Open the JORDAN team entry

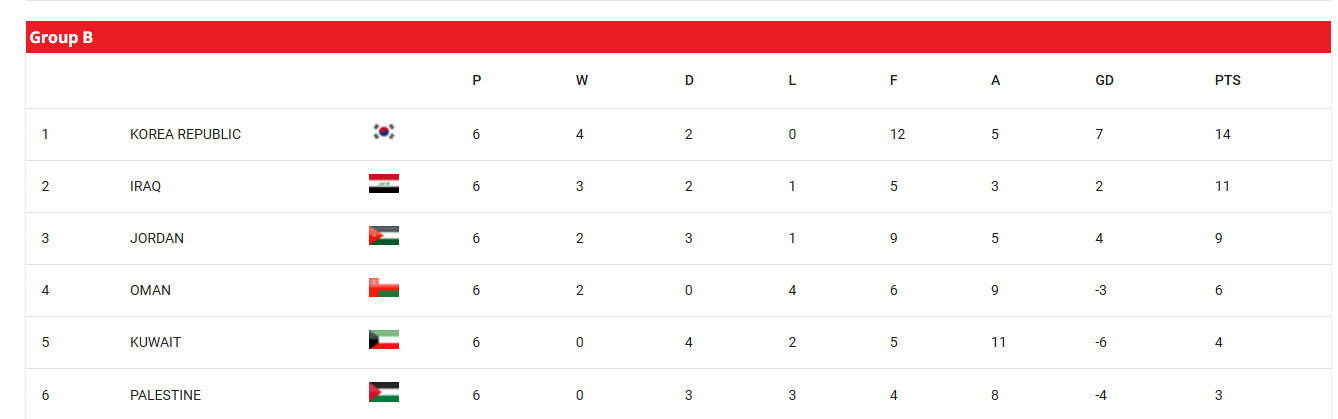point(157,238)
